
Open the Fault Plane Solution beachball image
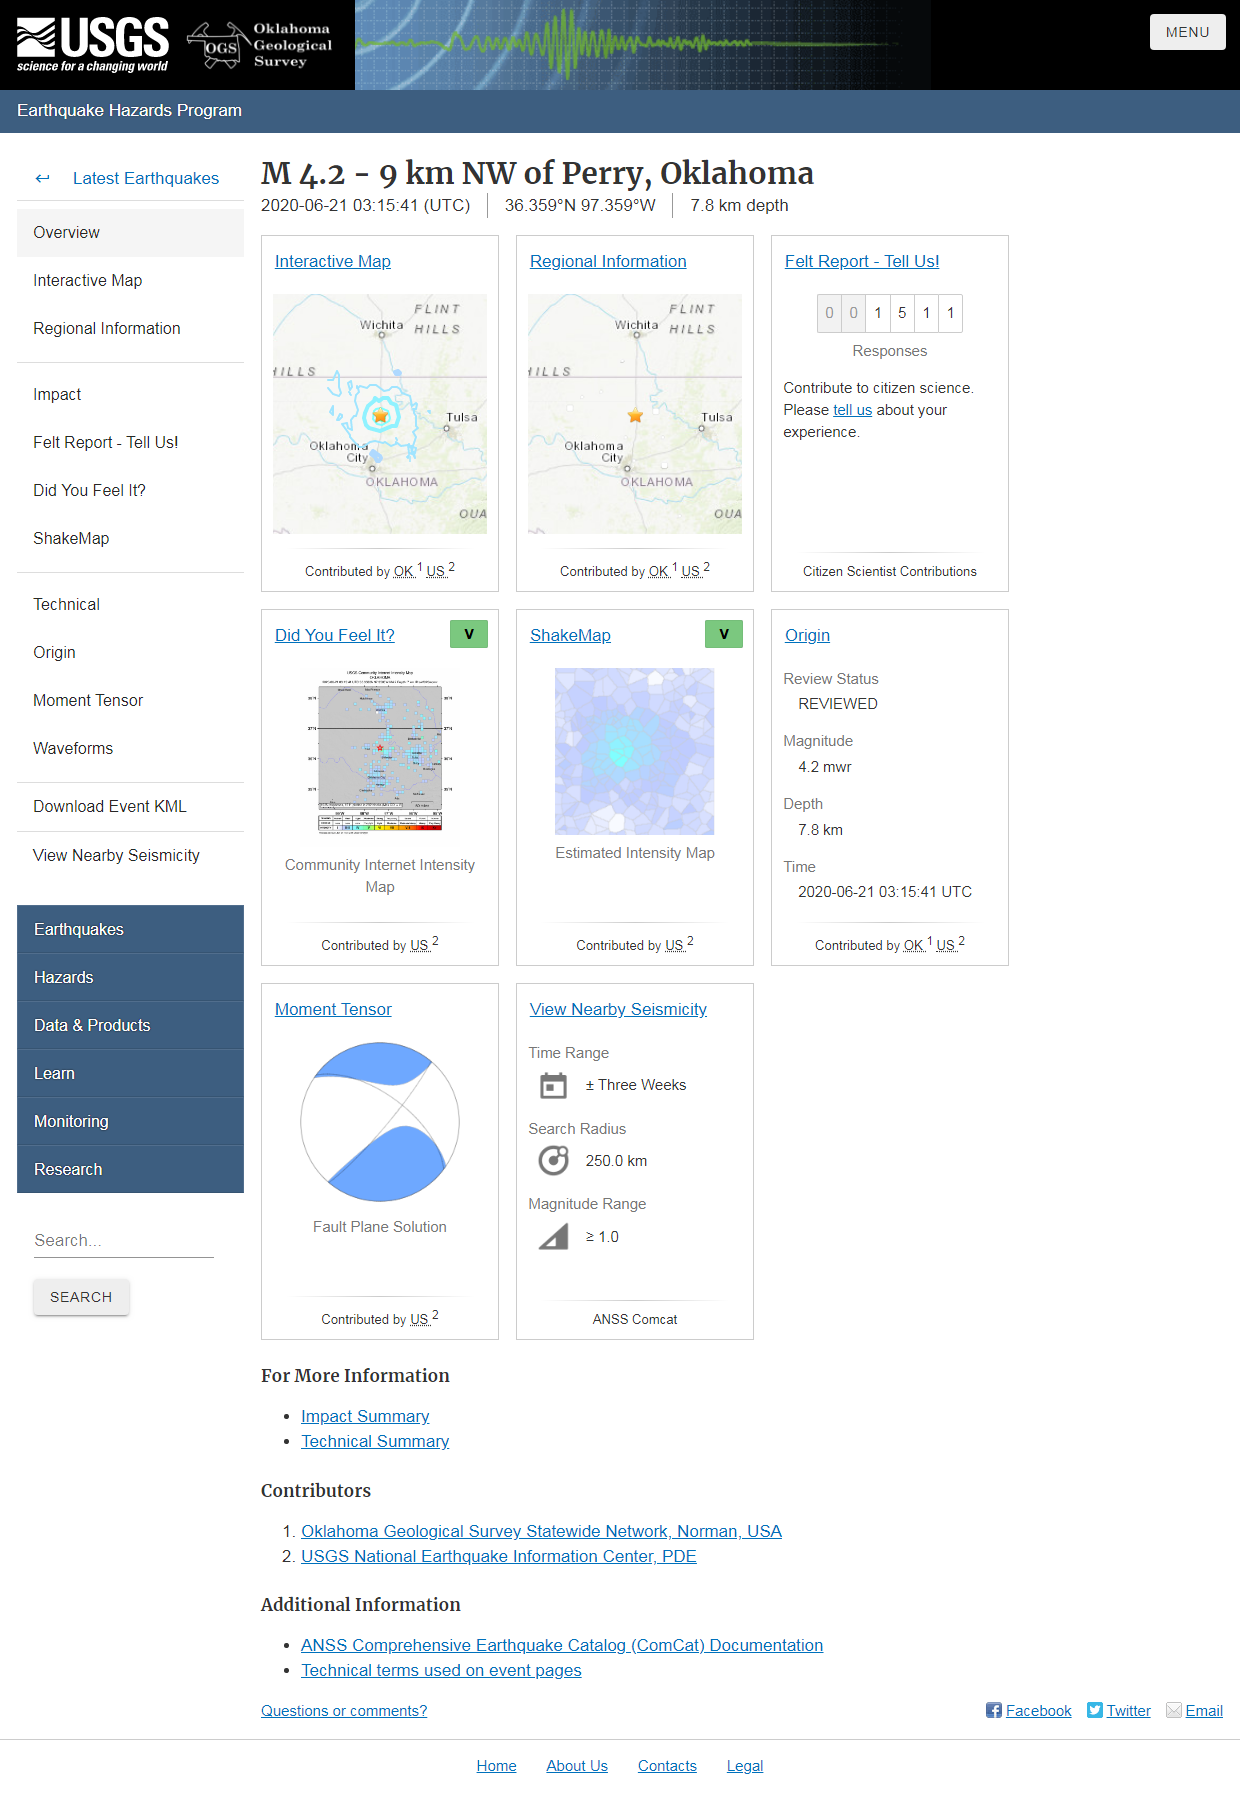(380, 1121)
